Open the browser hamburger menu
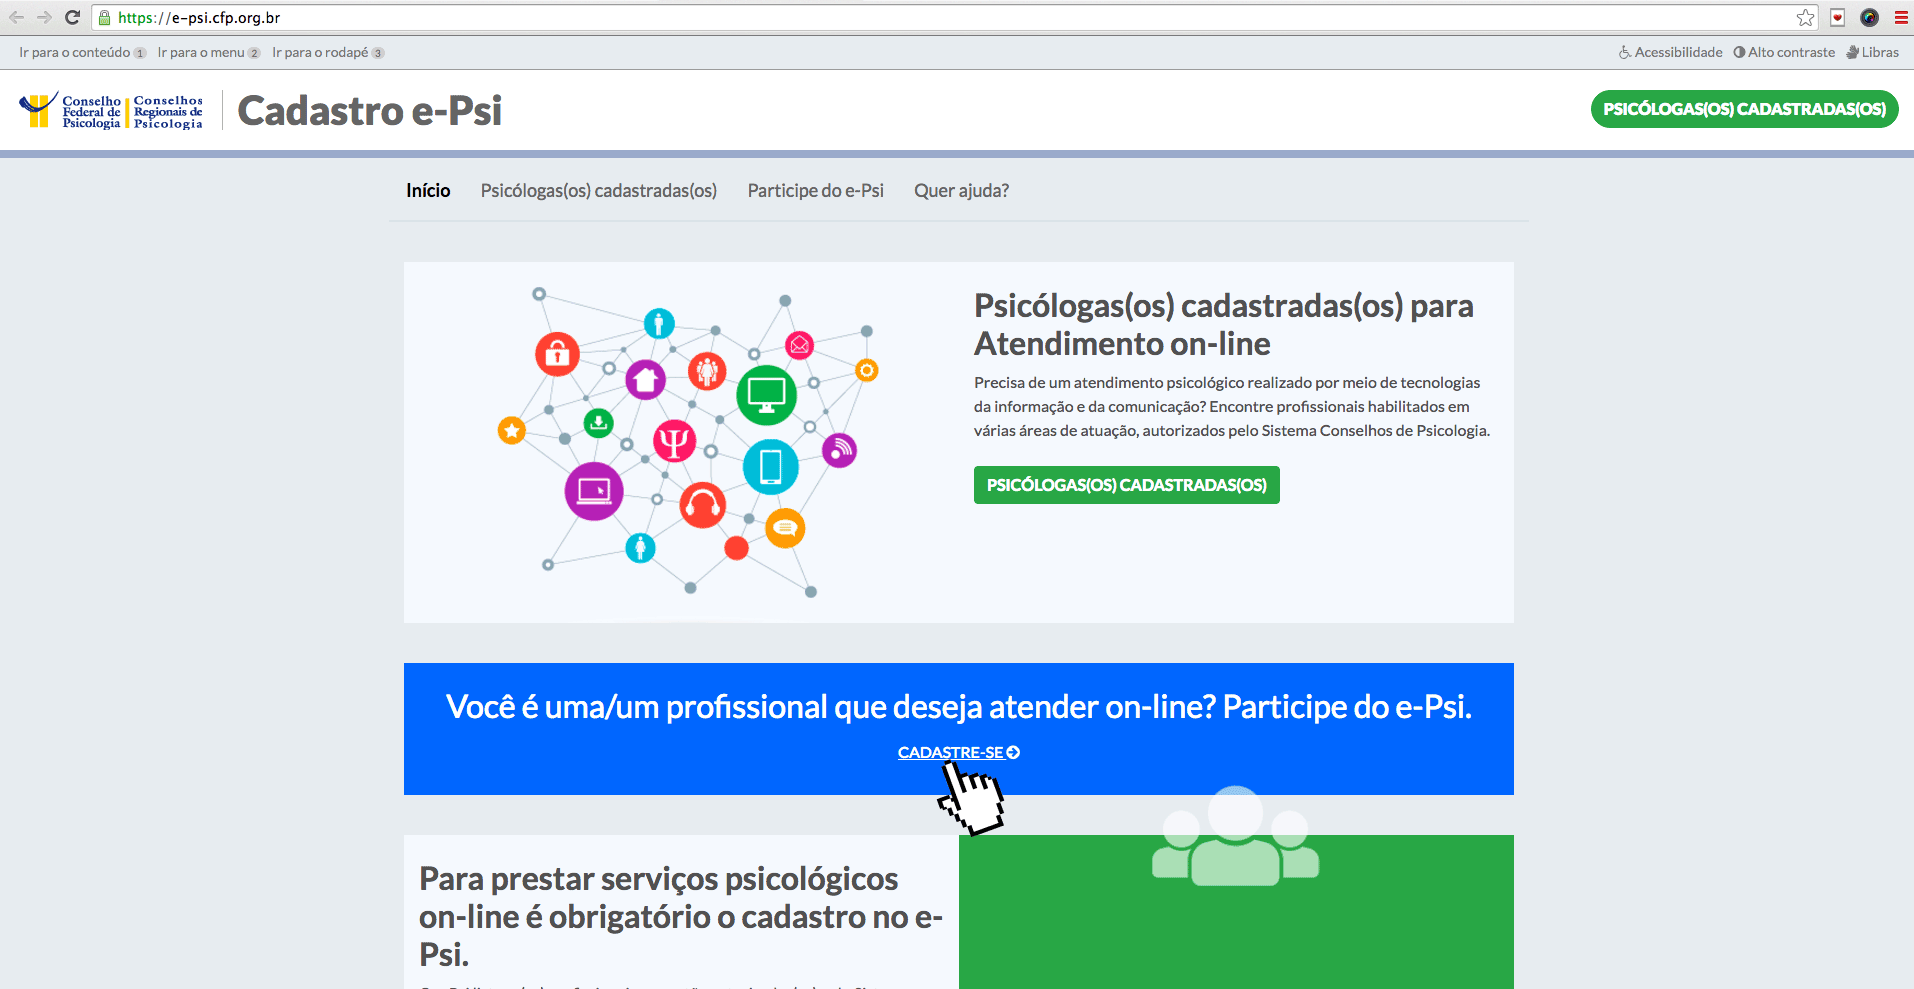This screenshot has height=989, width=1914. point(1901,17)
